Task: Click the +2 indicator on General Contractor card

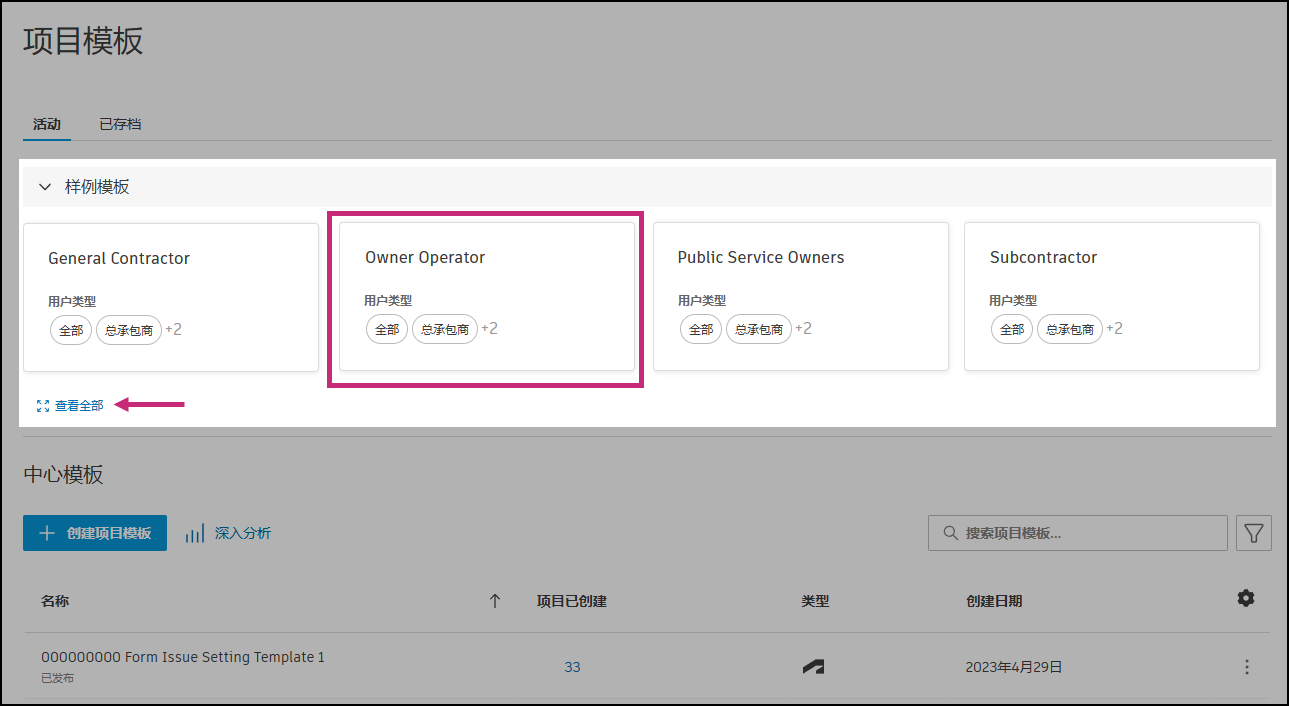Action: click(x=174, y=329)
